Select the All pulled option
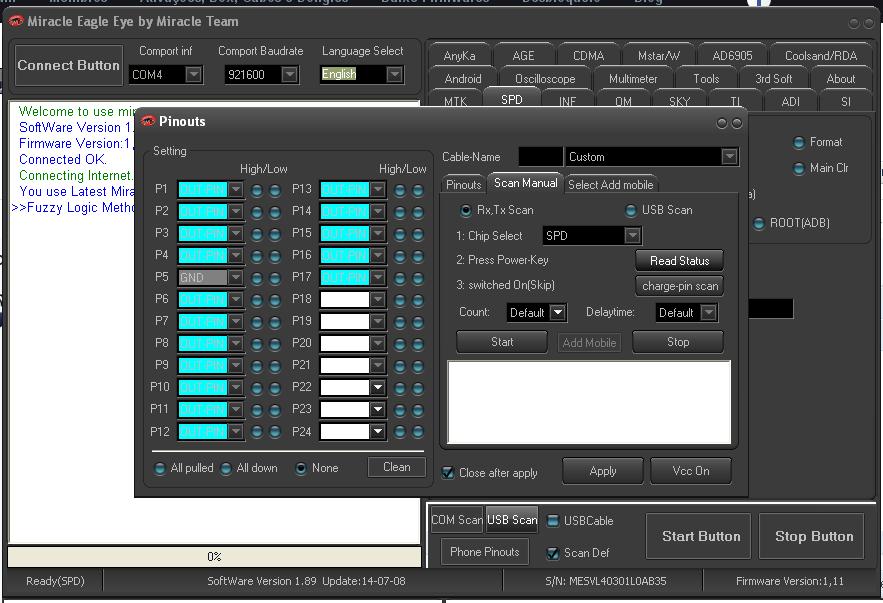This screenshot has height=603, width=883. click(x=160, y=468)
